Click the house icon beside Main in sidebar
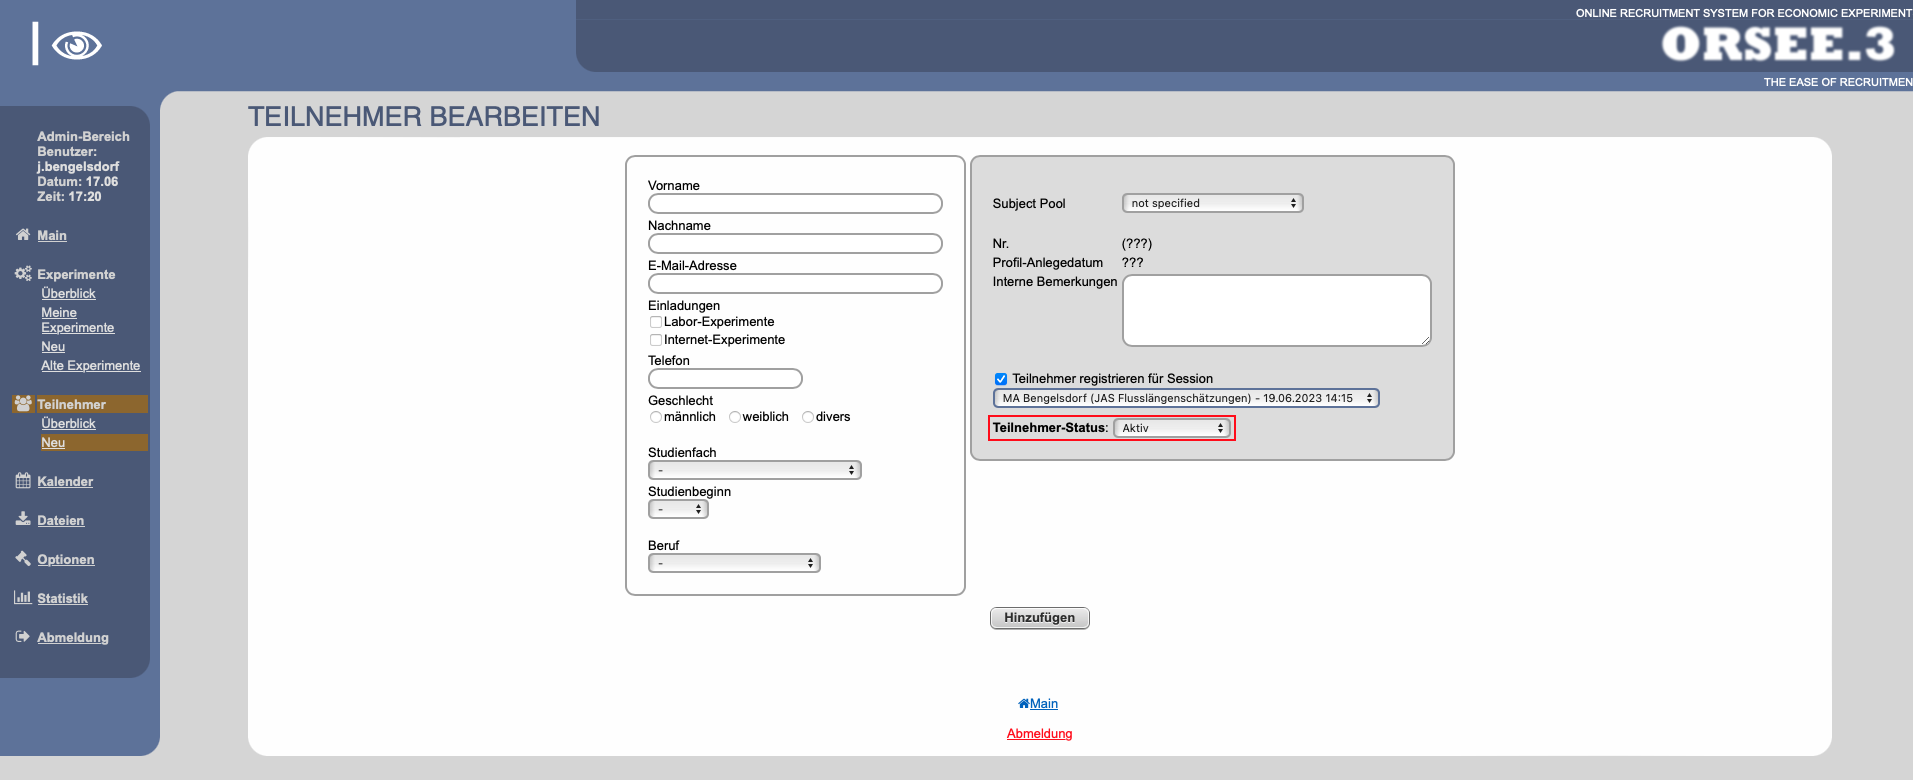 point(23,235)
